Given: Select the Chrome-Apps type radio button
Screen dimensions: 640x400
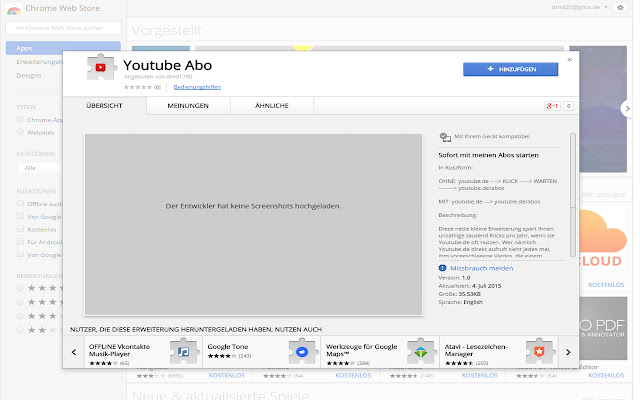Looking at the screenshot, I should [20, 119].
